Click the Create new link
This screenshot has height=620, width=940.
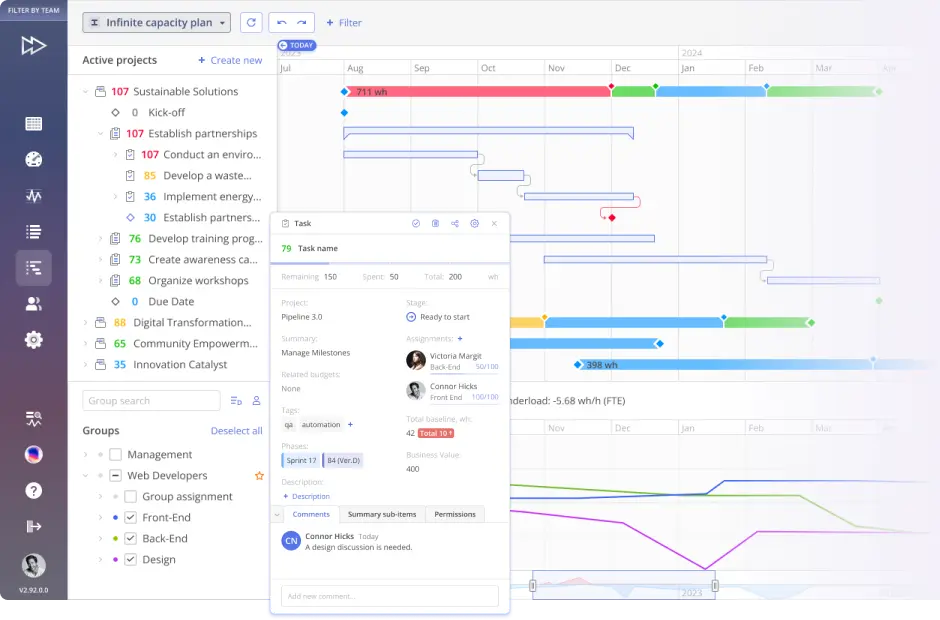pyautogui.click(x=230, y=60)
